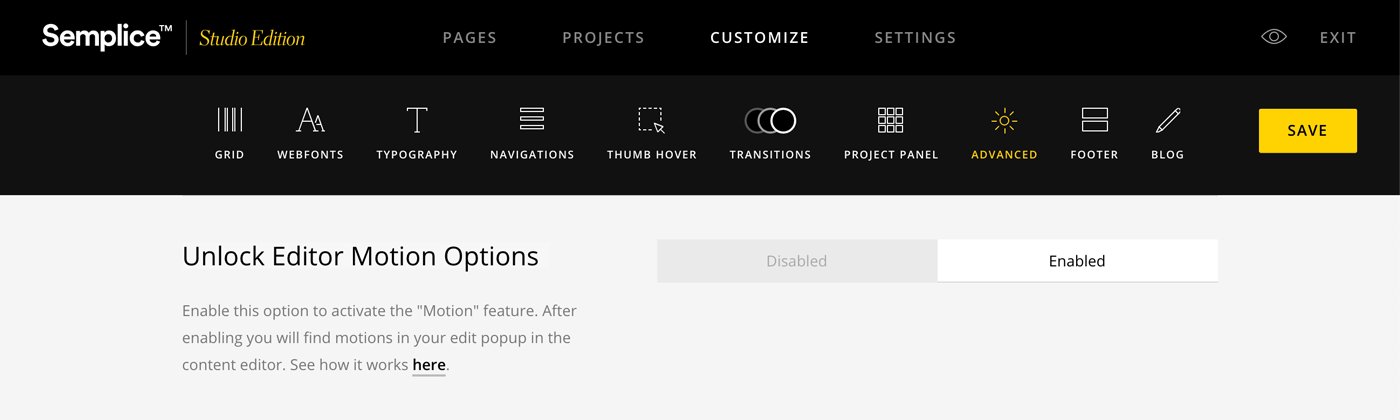Open the Blog pencil icon
1400x420 pixels.
pyautogui.click(x=1168, y=121)
